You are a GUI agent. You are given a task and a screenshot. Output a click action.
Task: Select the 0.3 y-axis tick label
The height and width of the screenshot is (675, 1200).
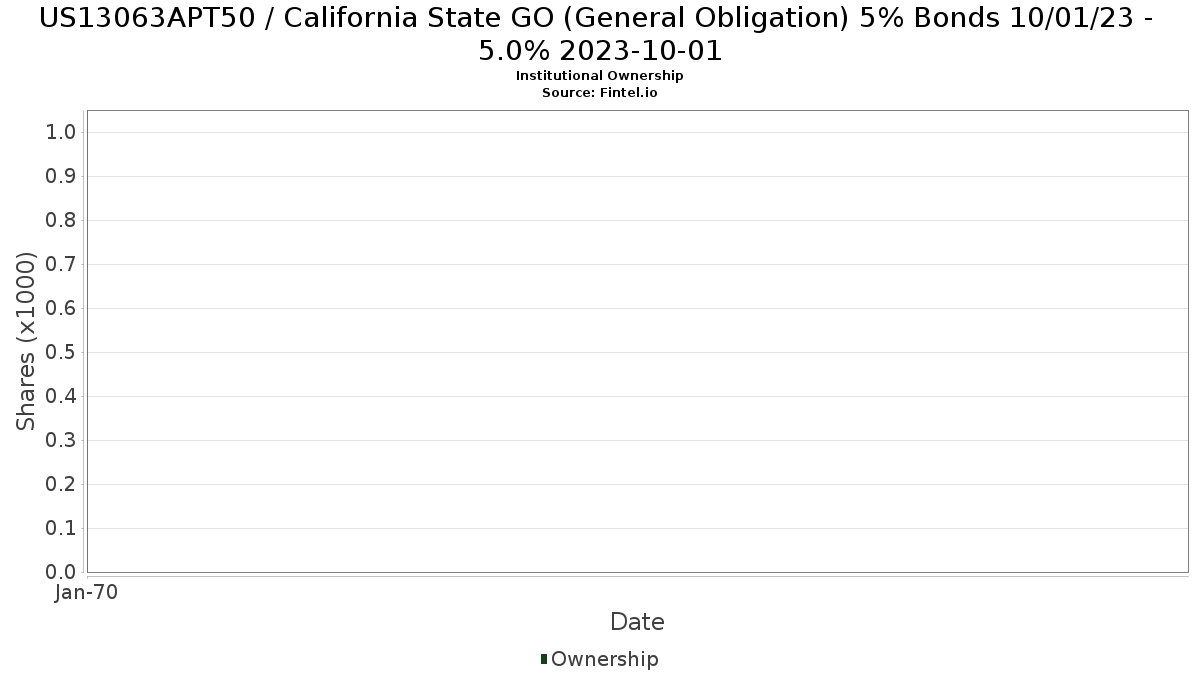click(60, 440)
